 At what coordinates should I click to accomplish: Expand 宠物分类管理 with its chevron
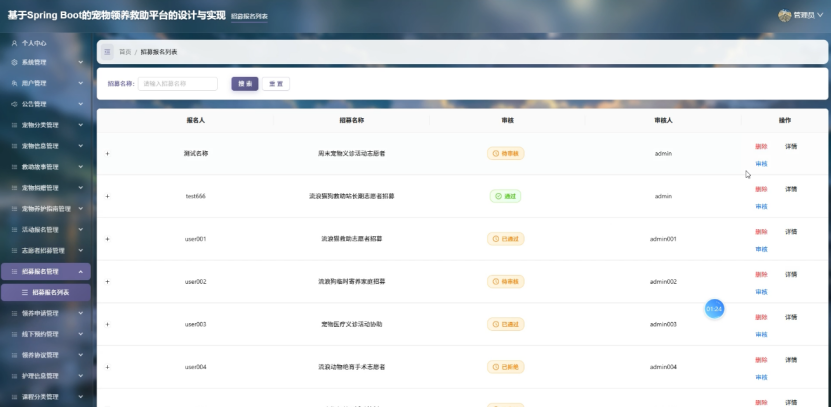81,125
